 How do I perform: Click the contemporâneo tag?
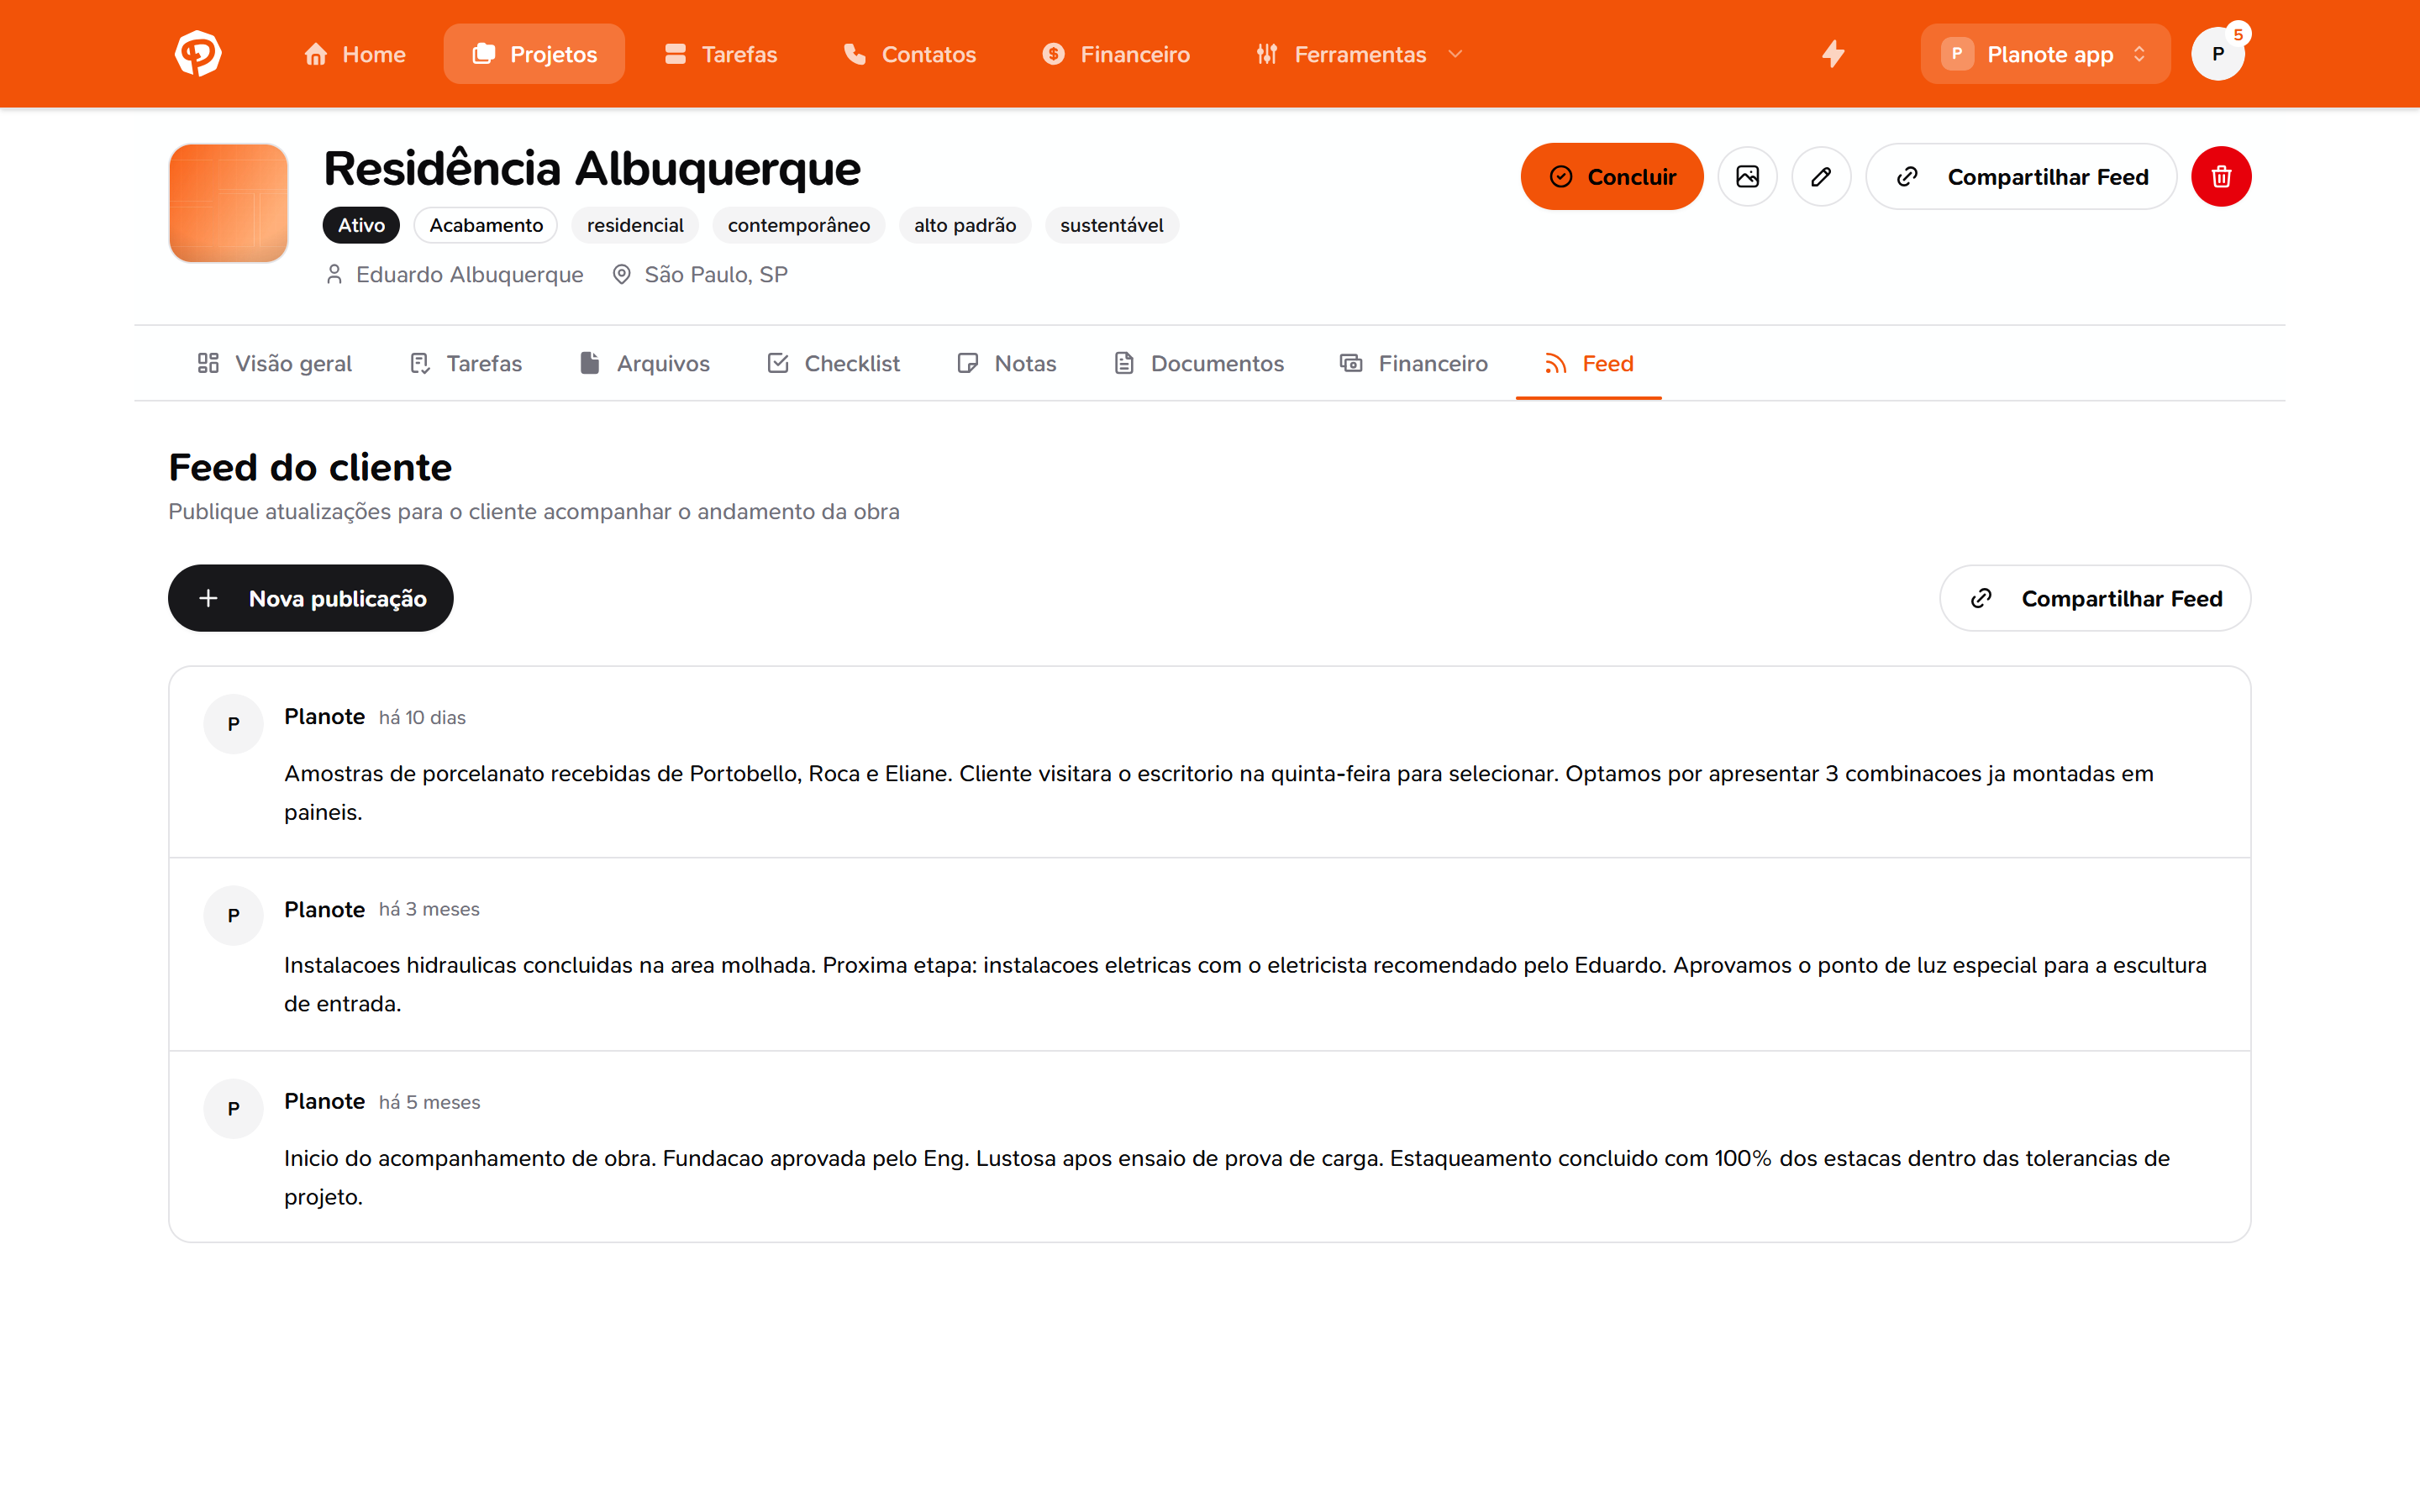799,225
